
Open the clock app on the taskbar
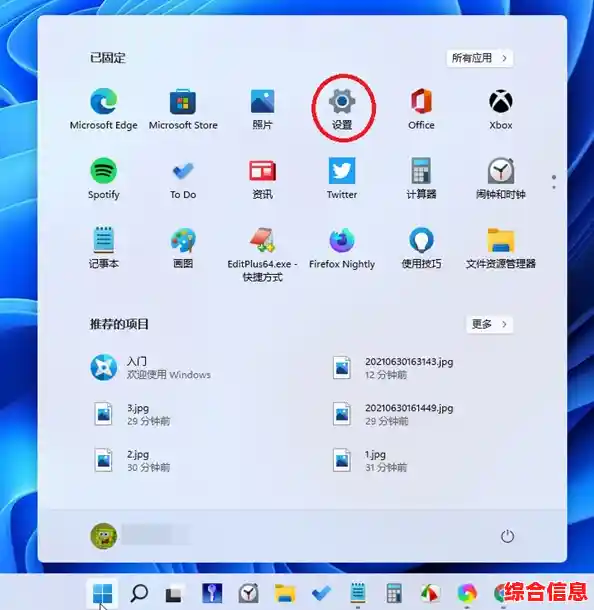(249, 593)
